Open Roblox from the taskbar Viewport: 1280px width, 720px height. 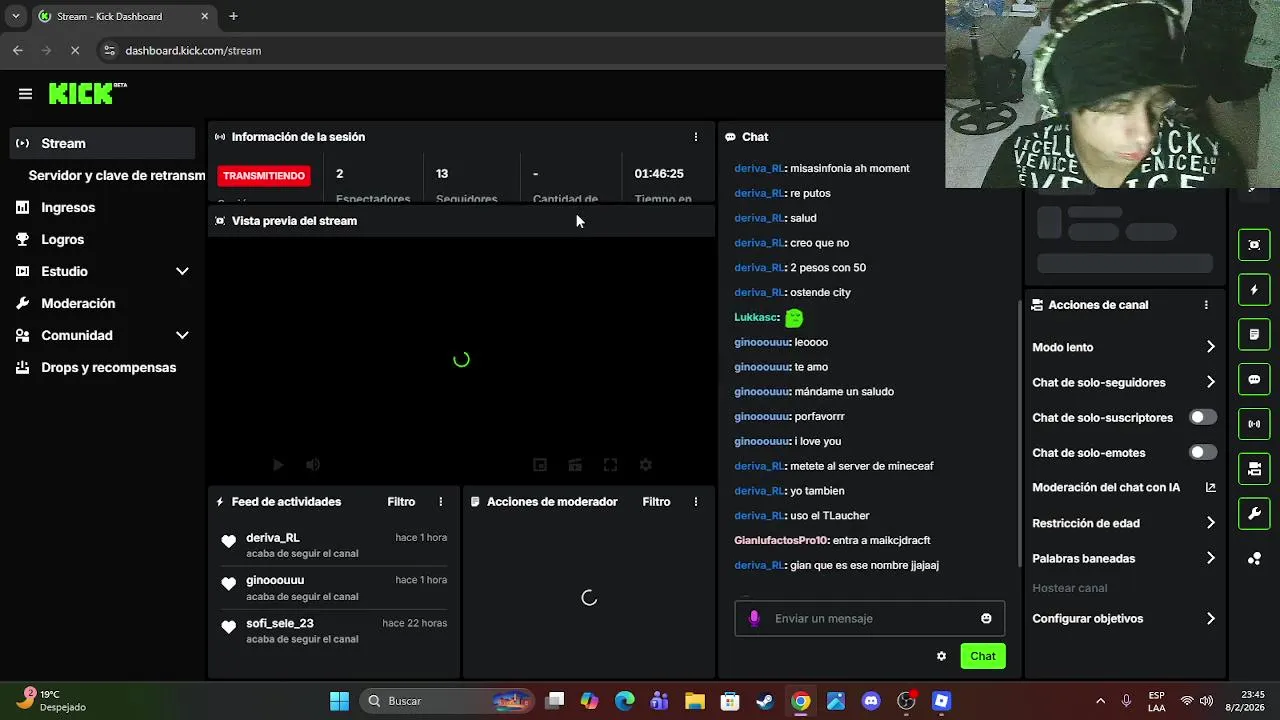coord(941,701)
